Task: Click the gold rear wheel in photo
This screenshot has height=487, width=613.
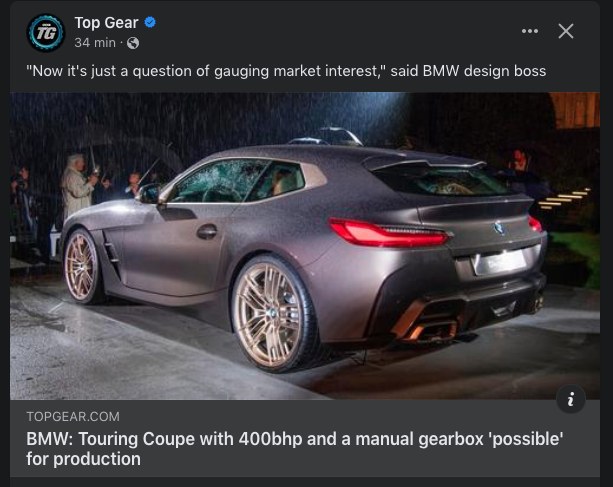Action: 271,315
